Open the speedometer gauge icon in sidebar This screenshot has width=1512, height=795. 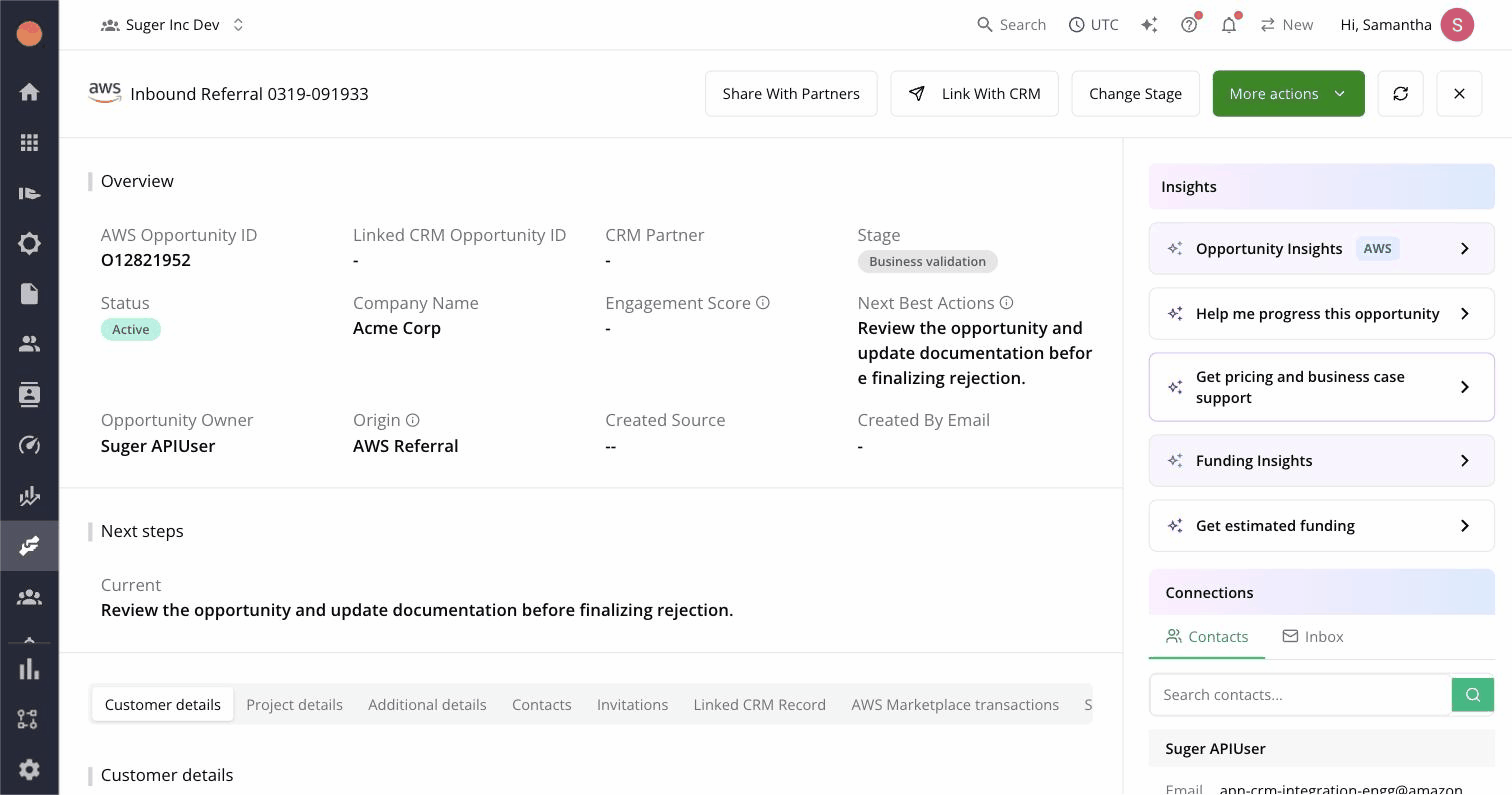[x=29, y=445]
